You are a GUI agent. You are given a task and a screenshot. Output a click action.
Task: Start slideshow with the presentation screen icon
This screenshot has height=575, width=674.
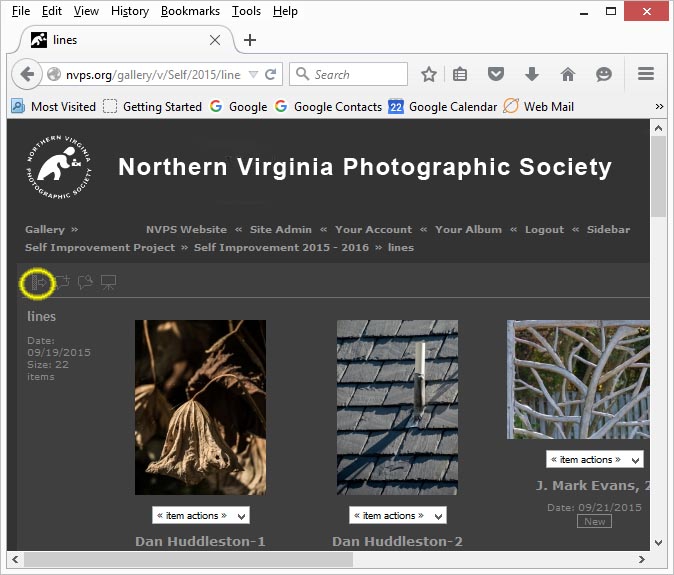(x=108, y=283)
